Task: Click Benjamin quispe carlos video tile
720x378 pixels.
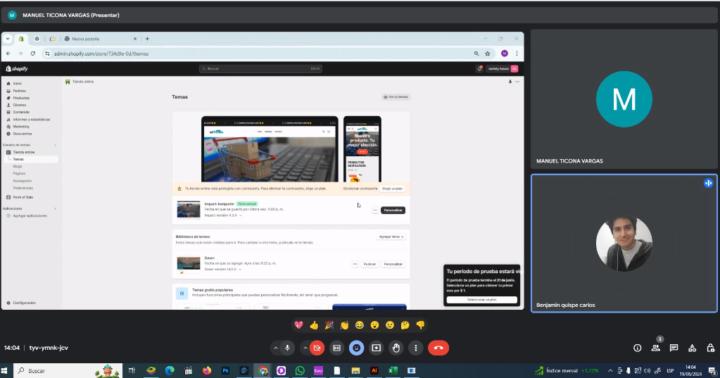Action: coord(624,243)
